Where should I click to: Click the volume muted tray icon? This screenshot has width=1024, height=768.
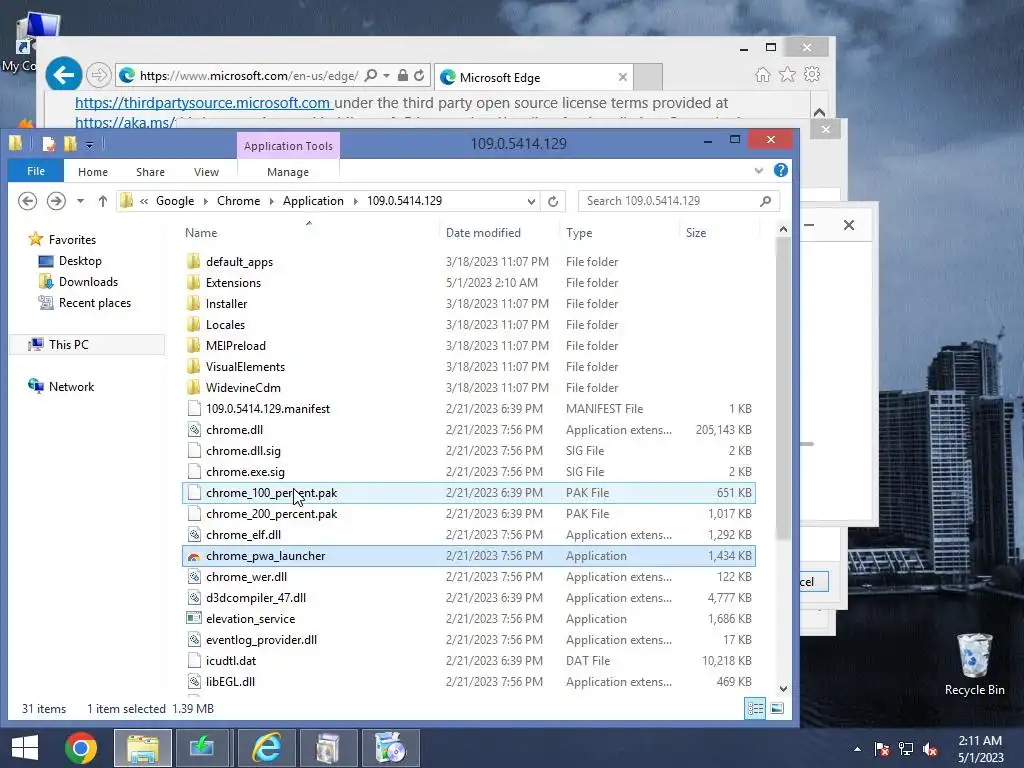click(931, 749)
